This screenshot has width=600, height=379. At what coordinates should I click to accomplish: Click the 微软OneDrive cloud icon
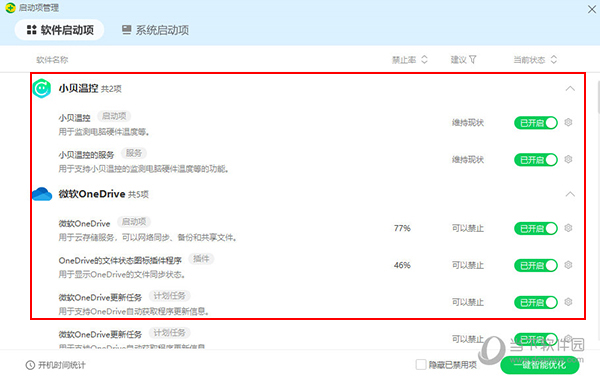click(42, 194)
